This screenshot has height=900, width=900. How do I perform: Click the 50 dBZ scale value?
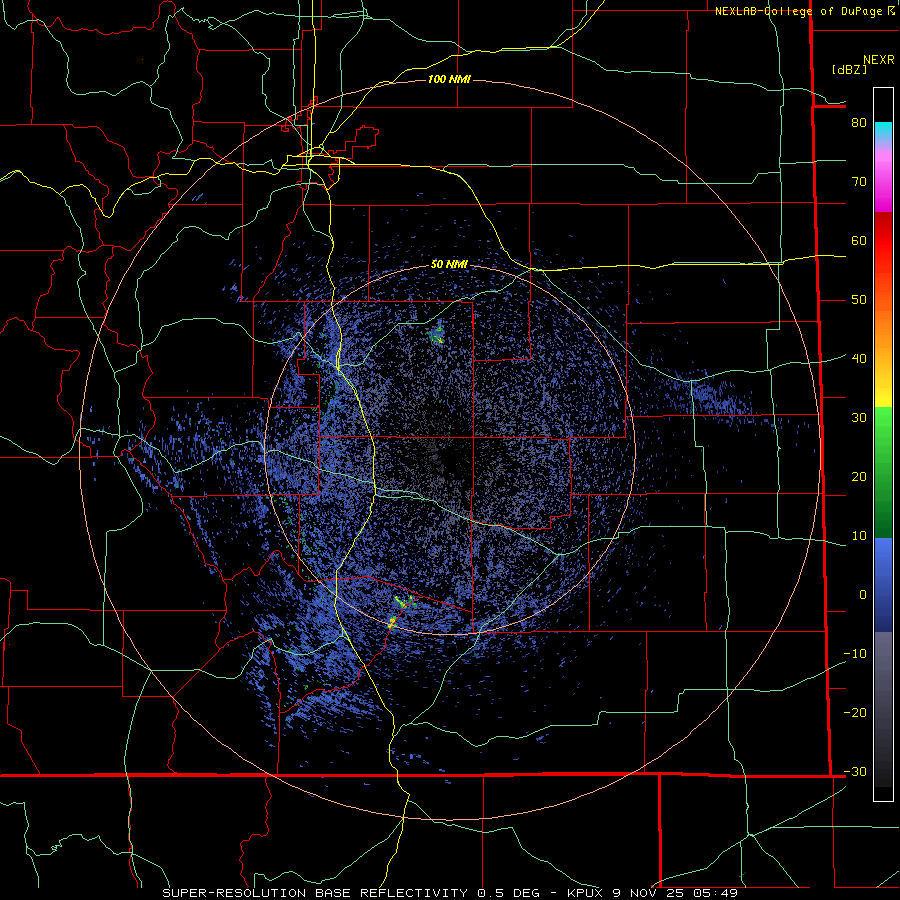tap(859, 300)
